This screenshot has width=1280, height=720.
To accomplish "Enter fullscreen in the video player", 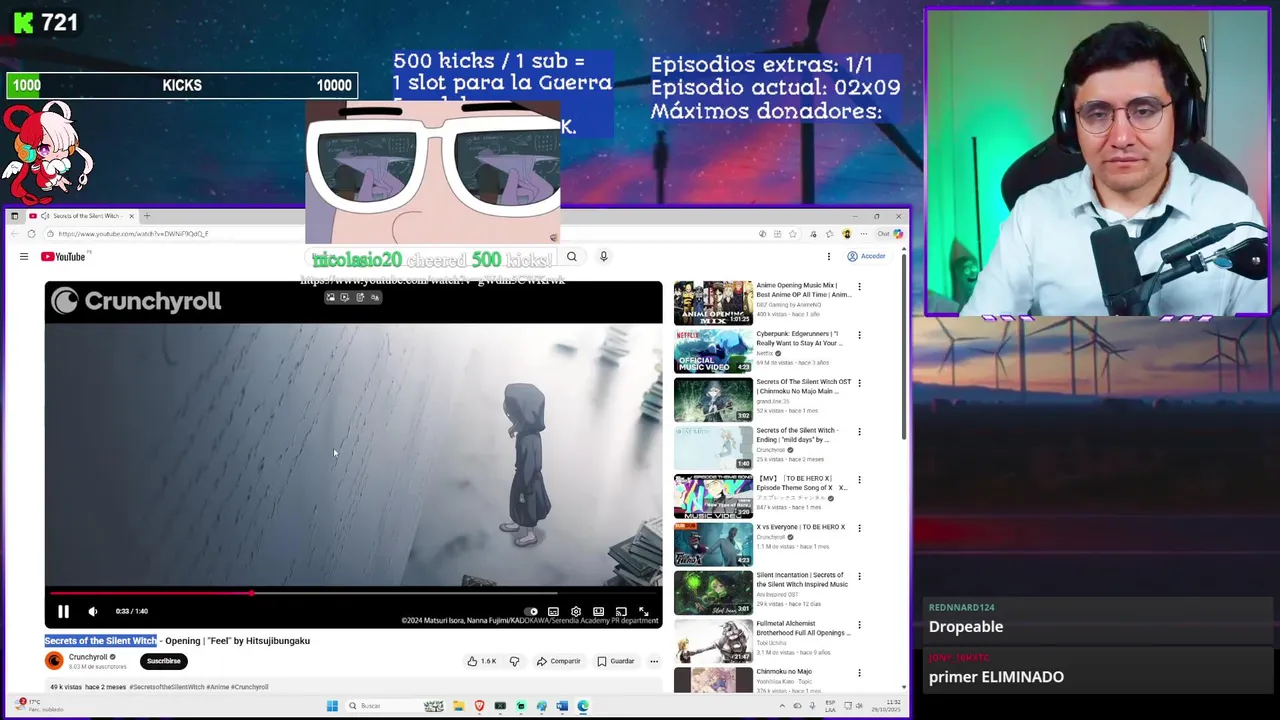I will click(644, 611).
